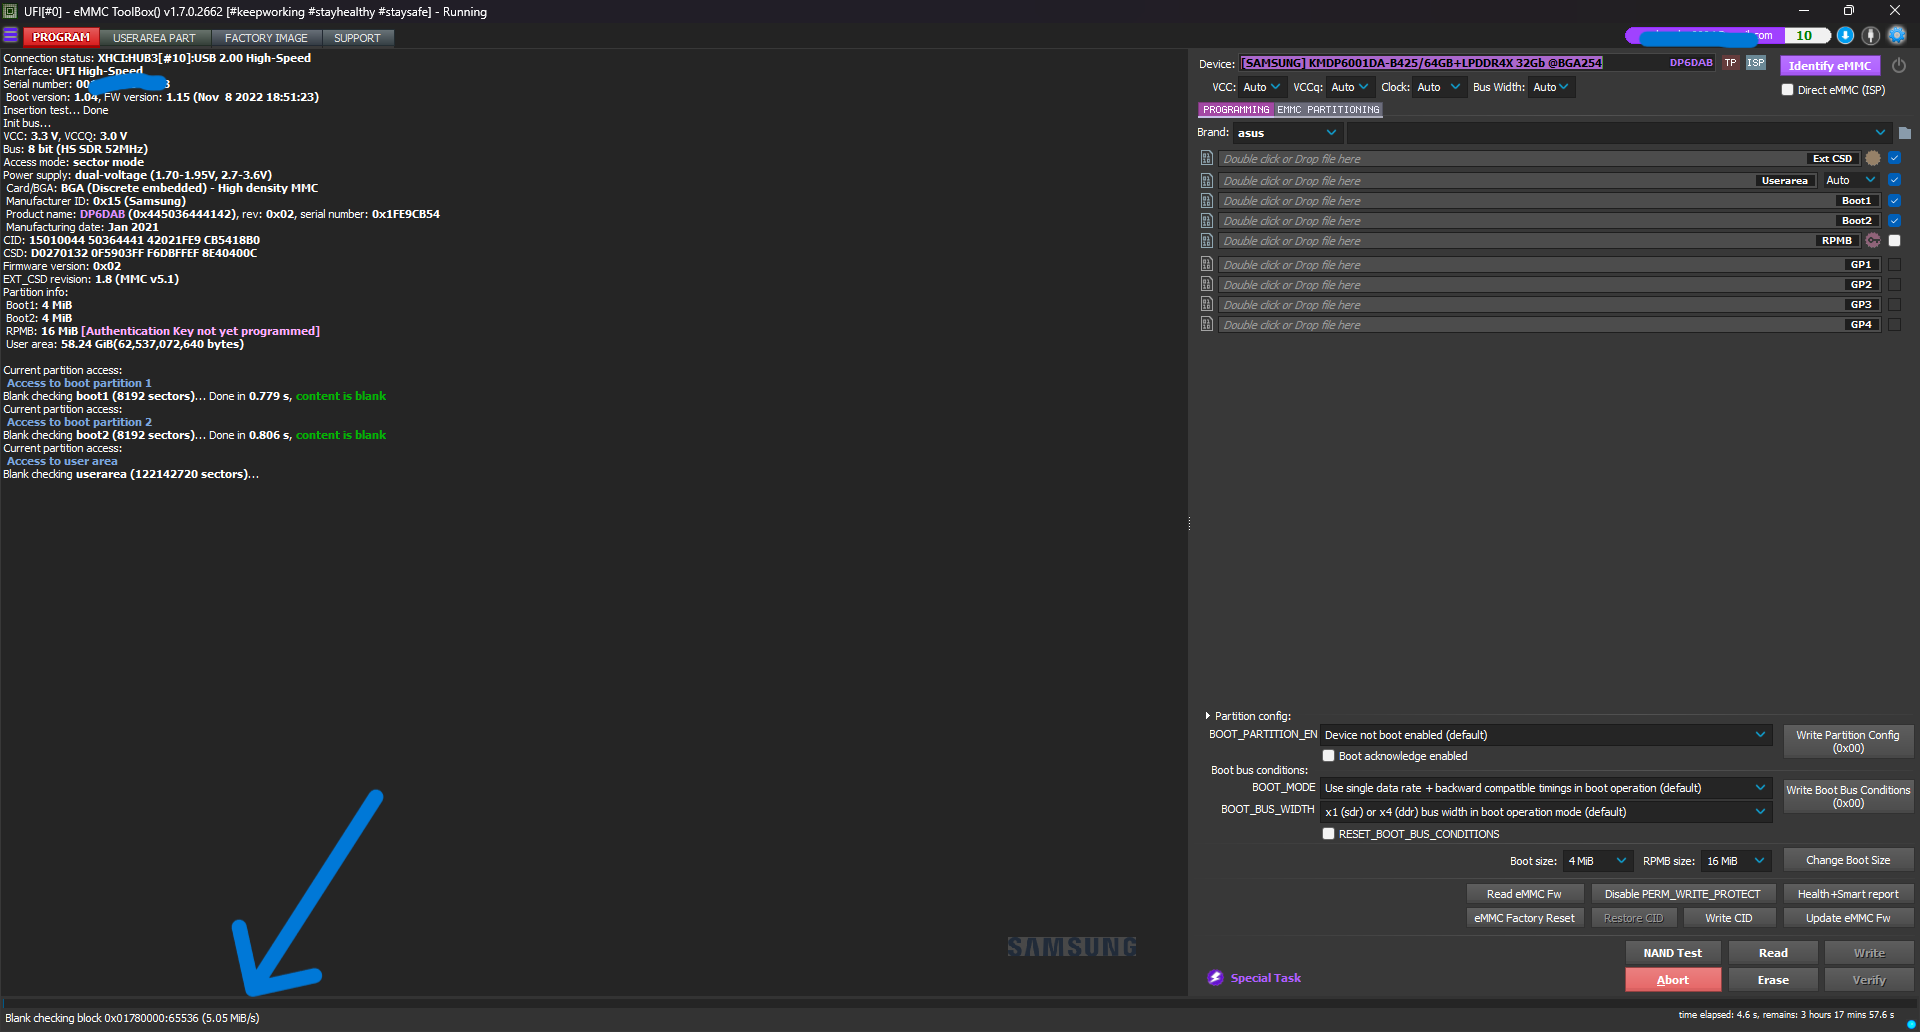Click the Abort button
The width and height of the screenshot is (1920, 1032).
1673,980
